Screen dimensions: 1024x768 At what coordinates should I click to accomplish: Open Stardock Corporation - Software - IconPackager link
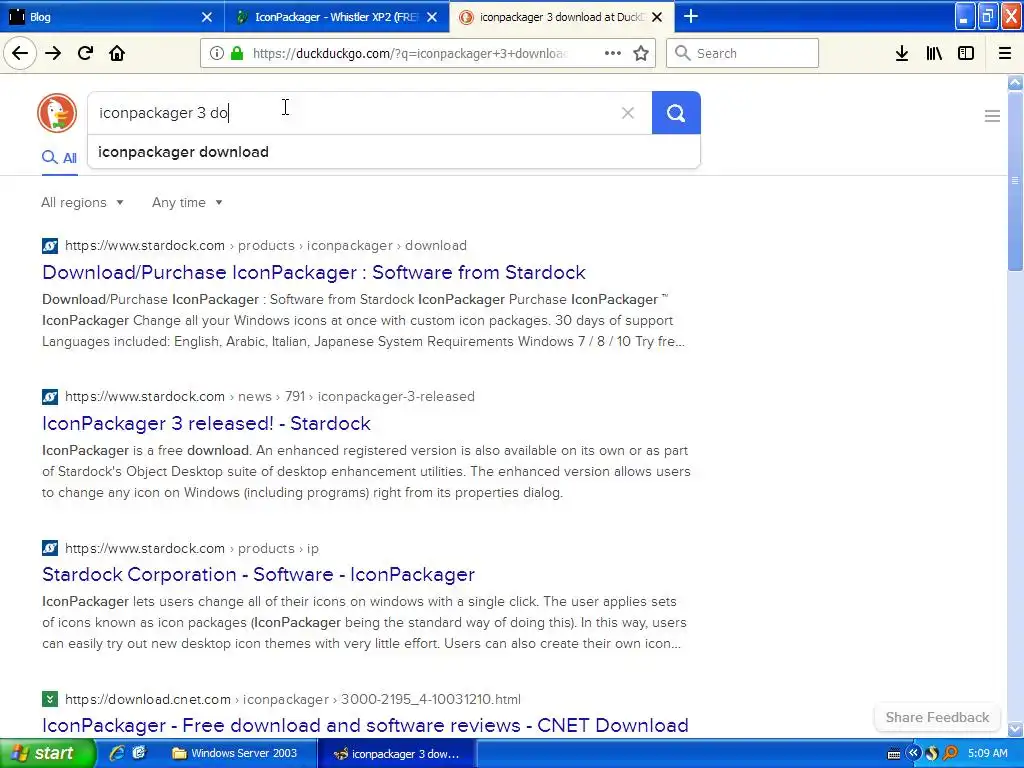(258, 574)
